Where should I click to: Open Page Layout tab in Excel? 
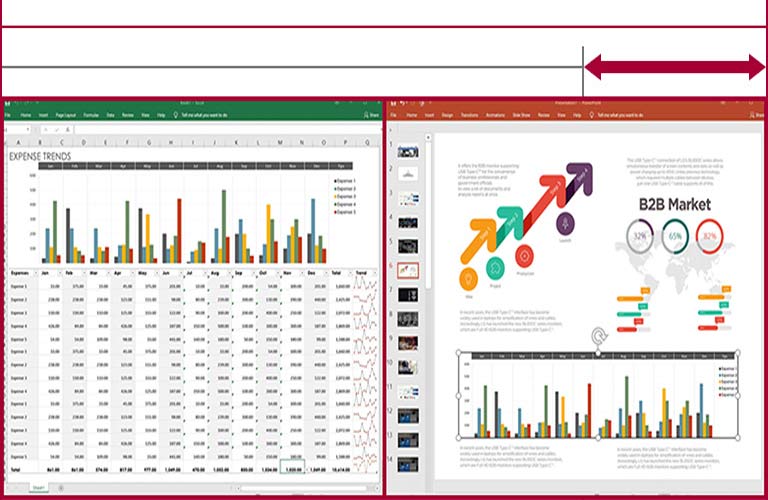pos(66,116)
